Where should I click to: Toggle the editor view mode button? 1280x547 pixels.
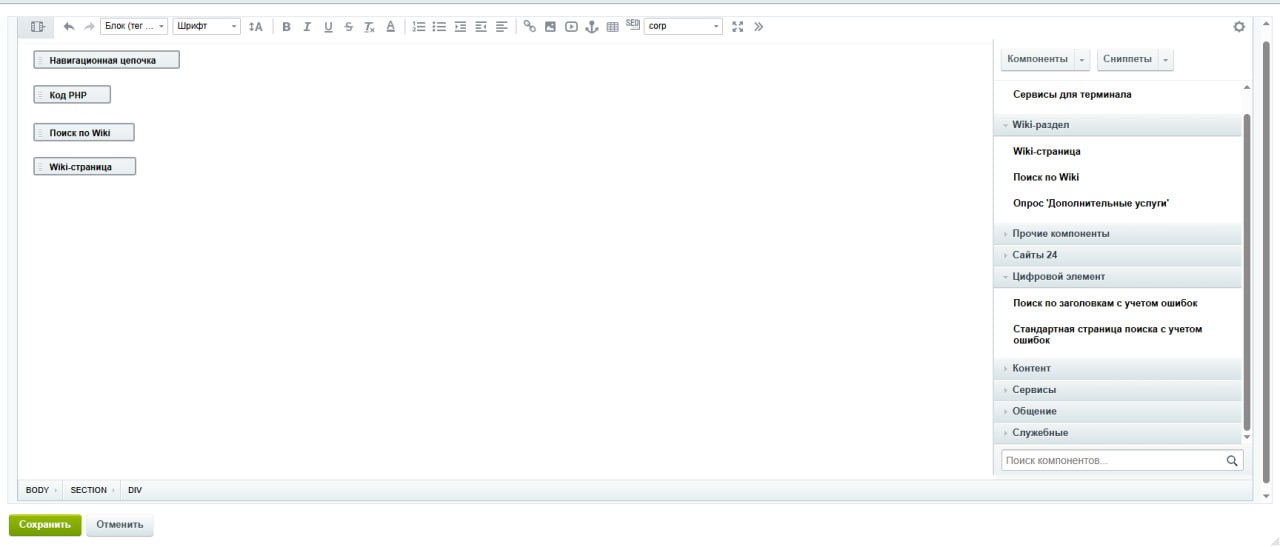[x=38, y=27]
